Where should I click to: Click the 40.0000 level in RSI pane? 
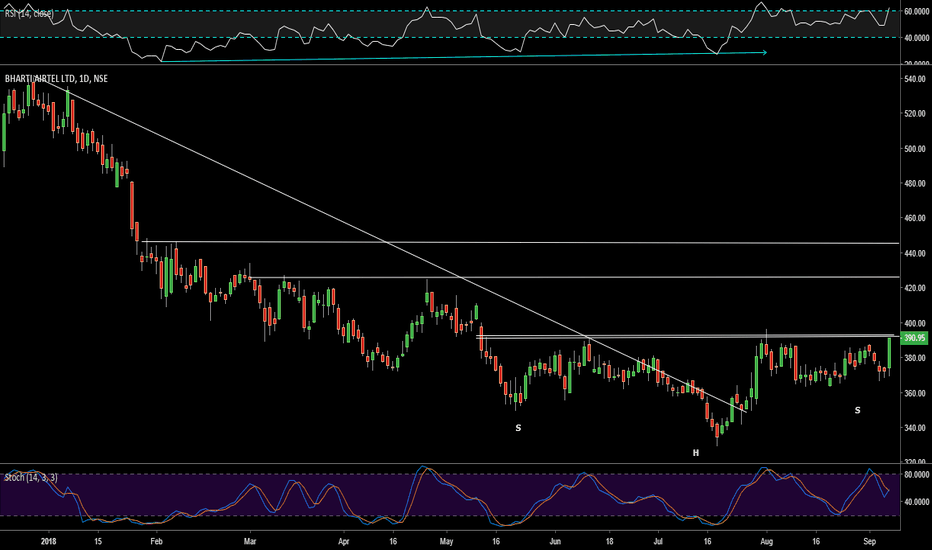point(916,37)
